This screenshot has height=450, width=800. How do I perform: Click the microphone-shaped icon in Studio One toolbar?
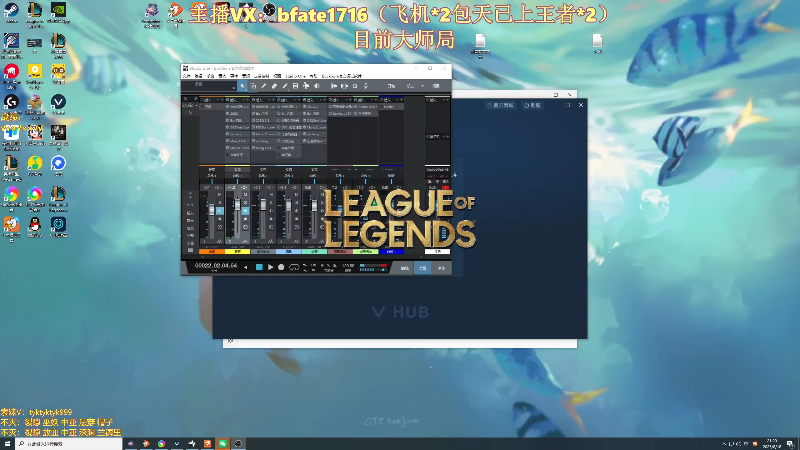[x=366, y=86]
